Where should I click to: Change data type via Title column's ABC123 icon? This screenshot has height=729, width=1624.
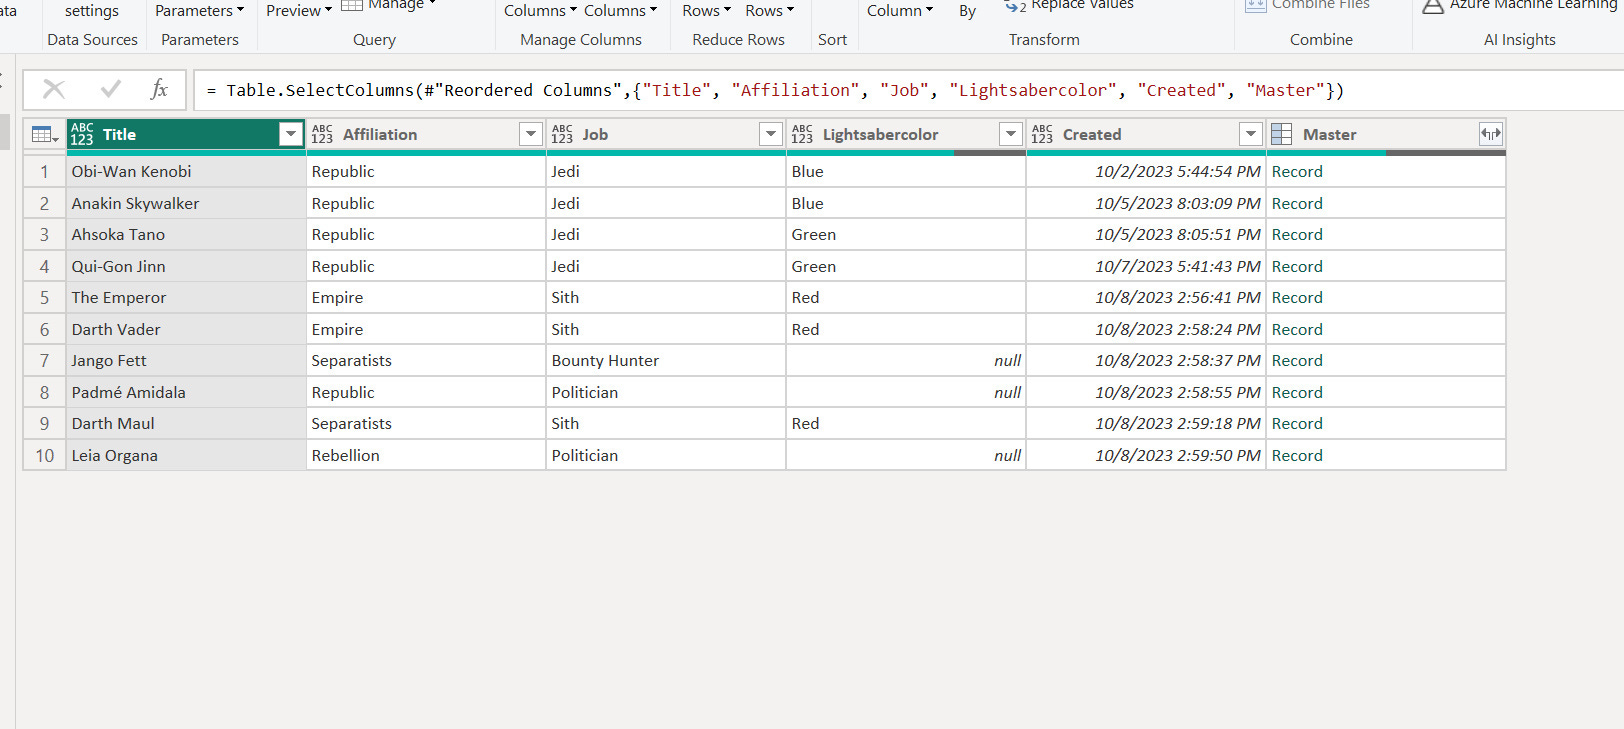tap(82, 134)
